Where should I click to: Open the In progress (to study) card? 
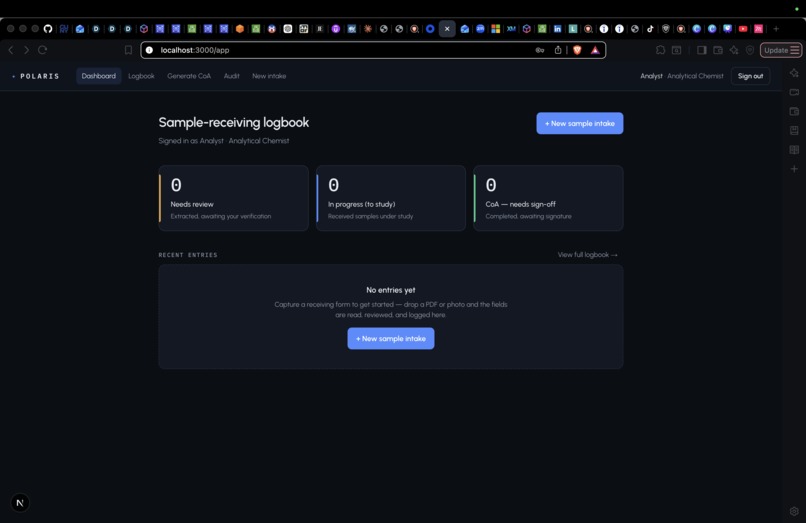[x=391, y=198]
